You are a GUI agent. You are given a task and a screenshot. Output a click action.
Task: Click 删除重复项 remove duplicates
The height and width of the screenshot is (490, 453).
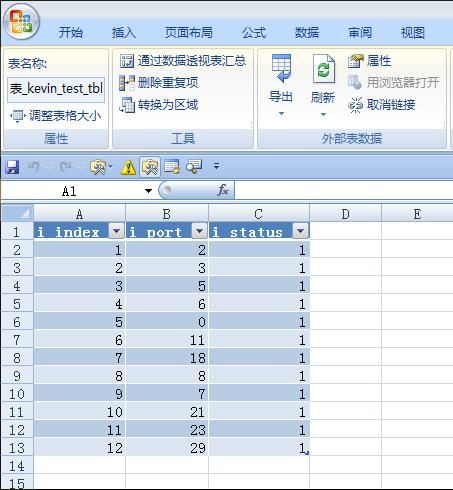(159, 83)
